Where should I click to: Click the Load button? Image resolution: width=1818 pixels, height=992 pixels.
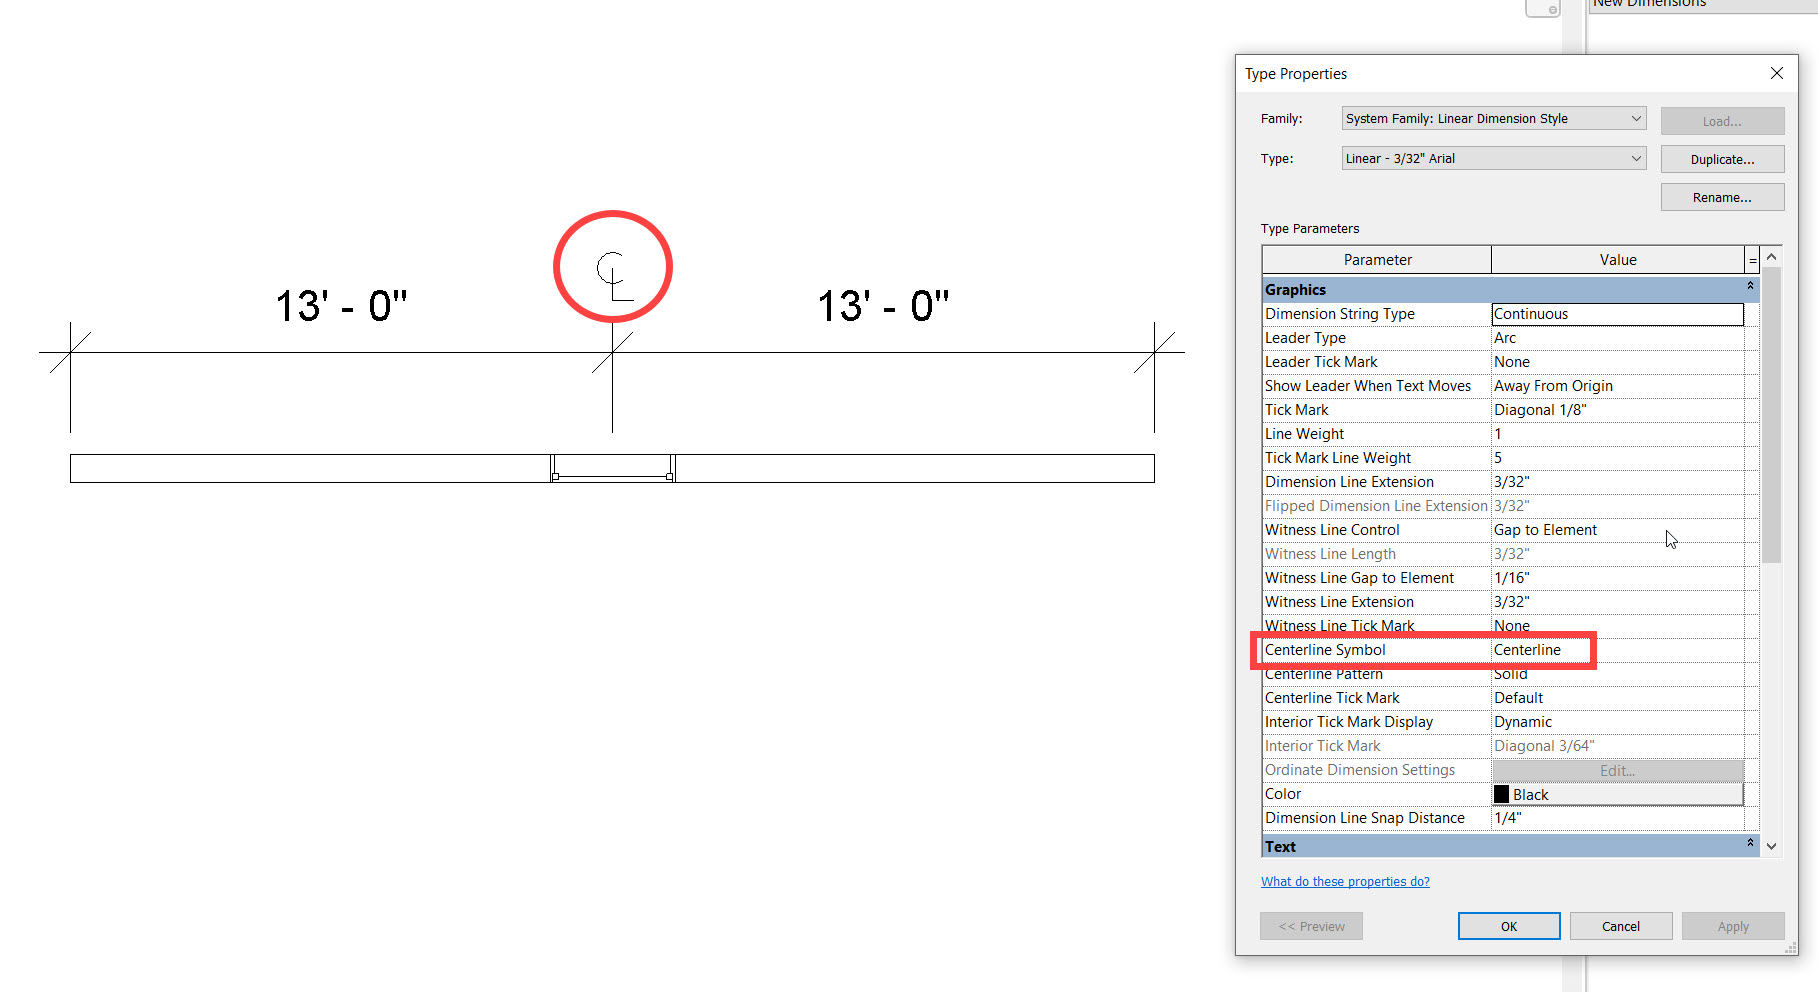pos(1721,120)
